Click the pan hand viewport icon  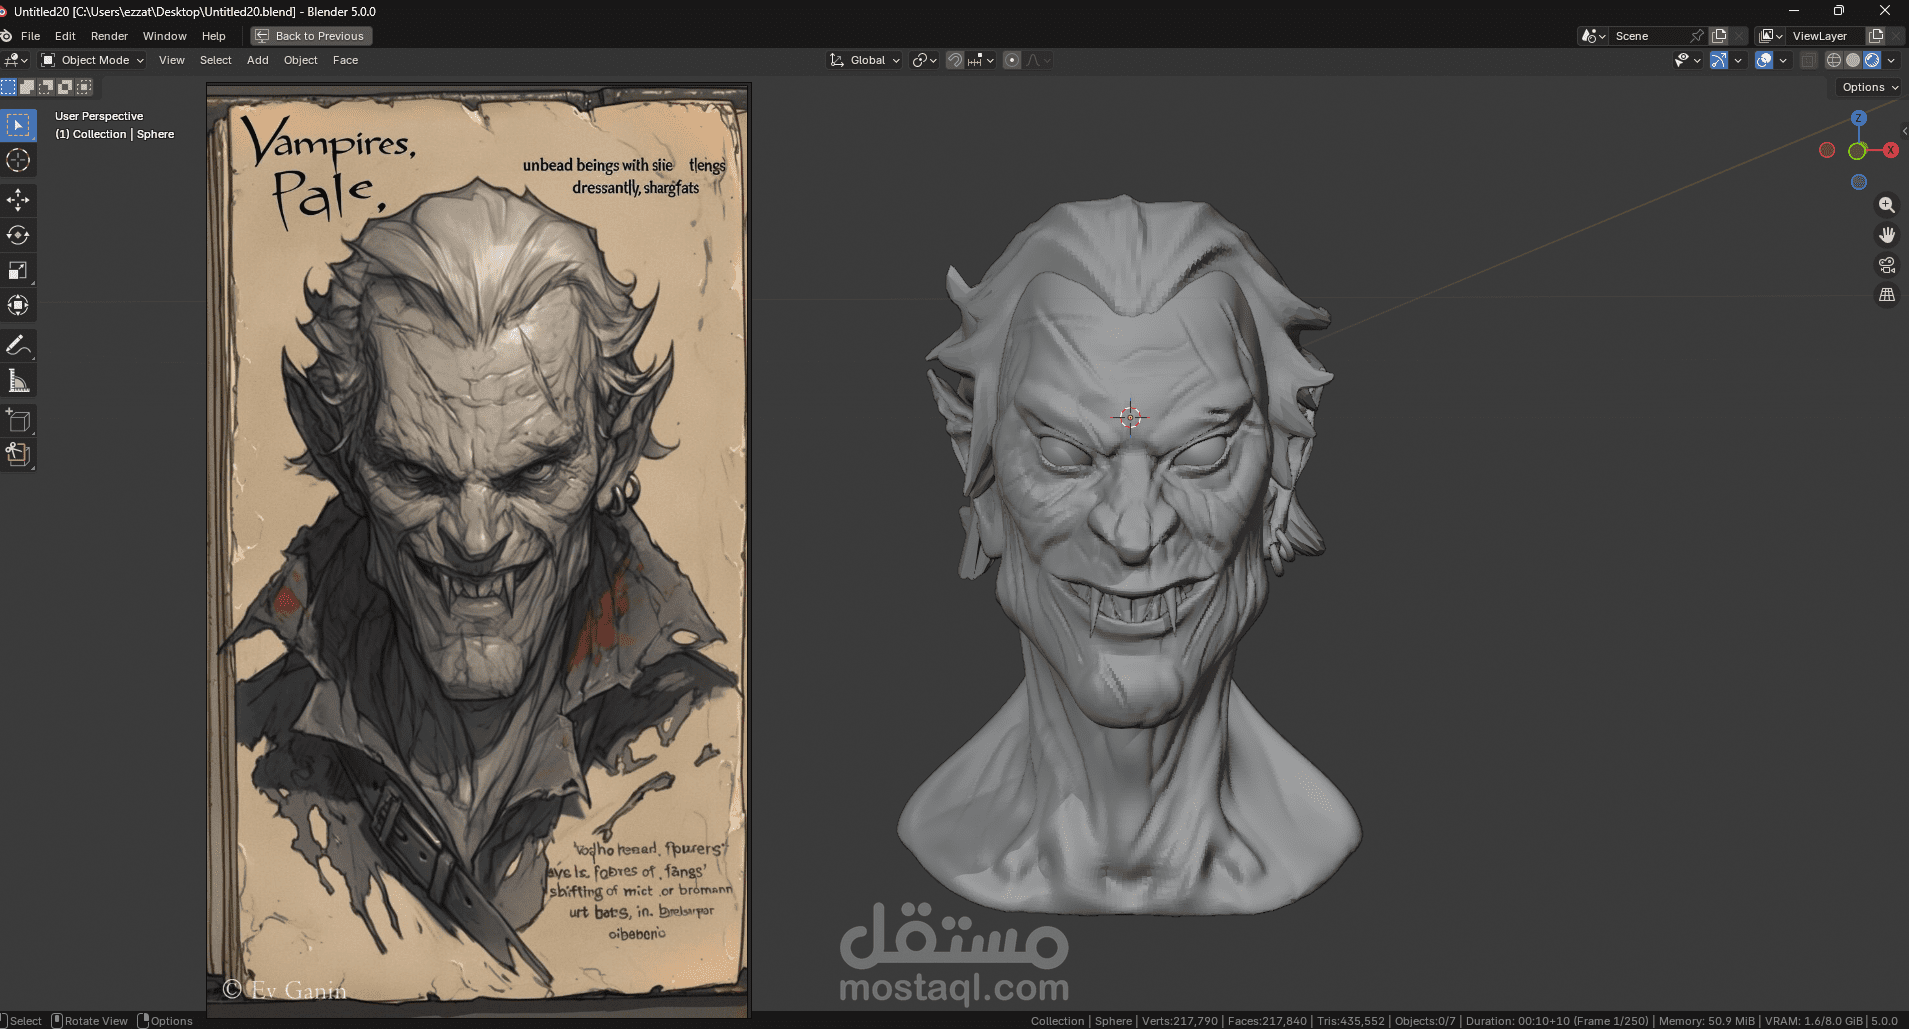coord(1887,235)
